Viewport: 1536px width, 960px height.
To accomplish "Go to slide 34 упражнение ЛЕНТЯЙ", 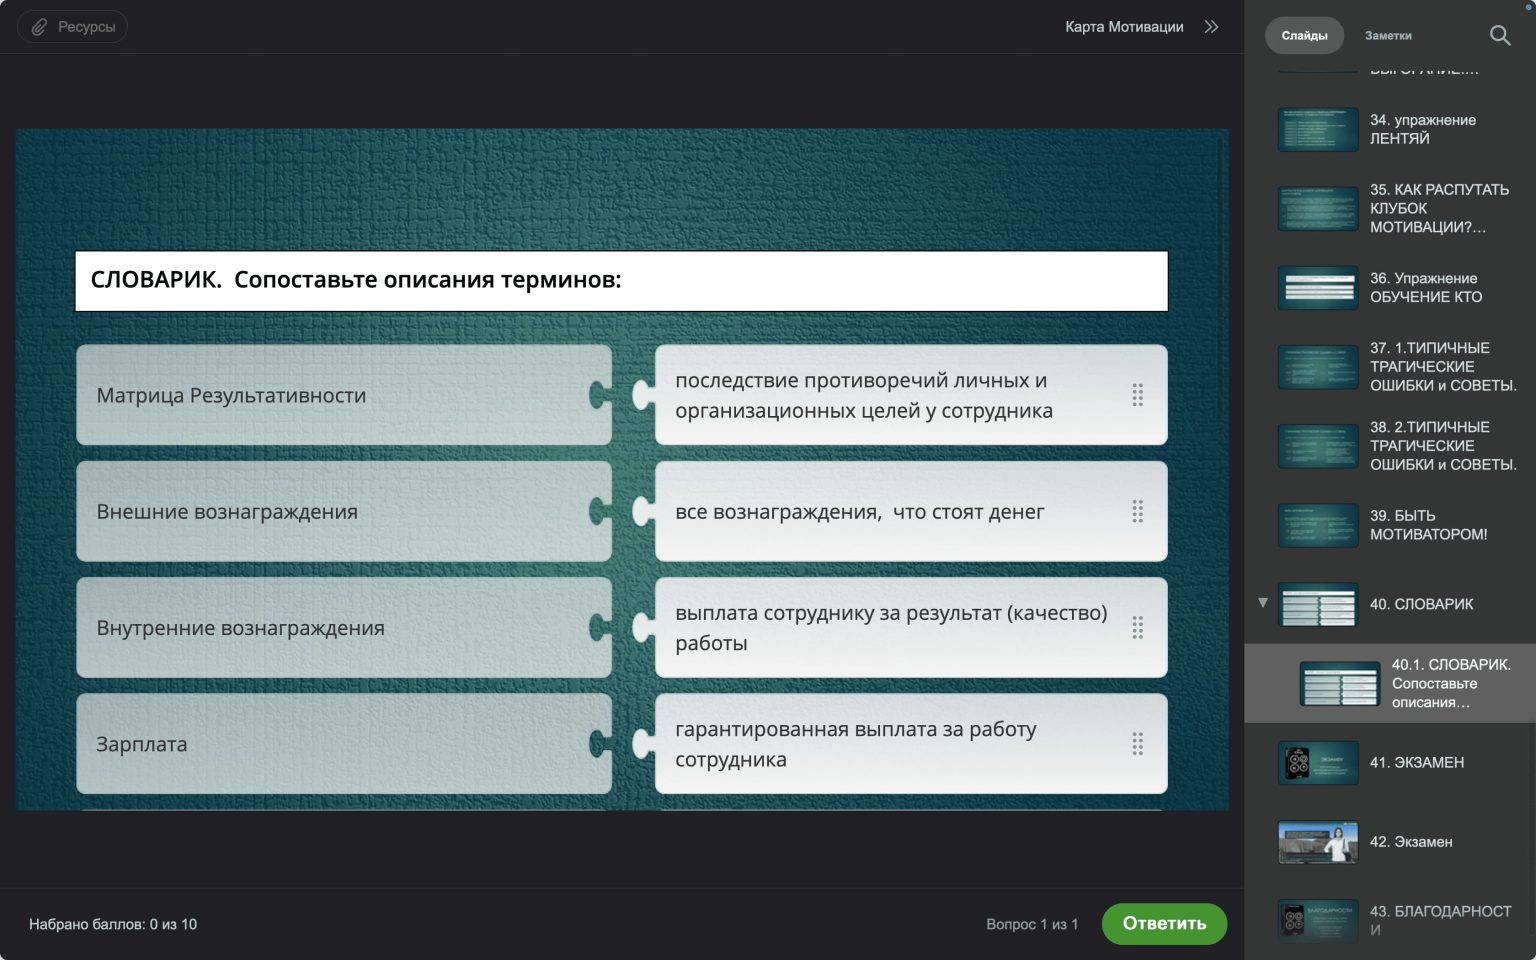I will point(1390,129).
